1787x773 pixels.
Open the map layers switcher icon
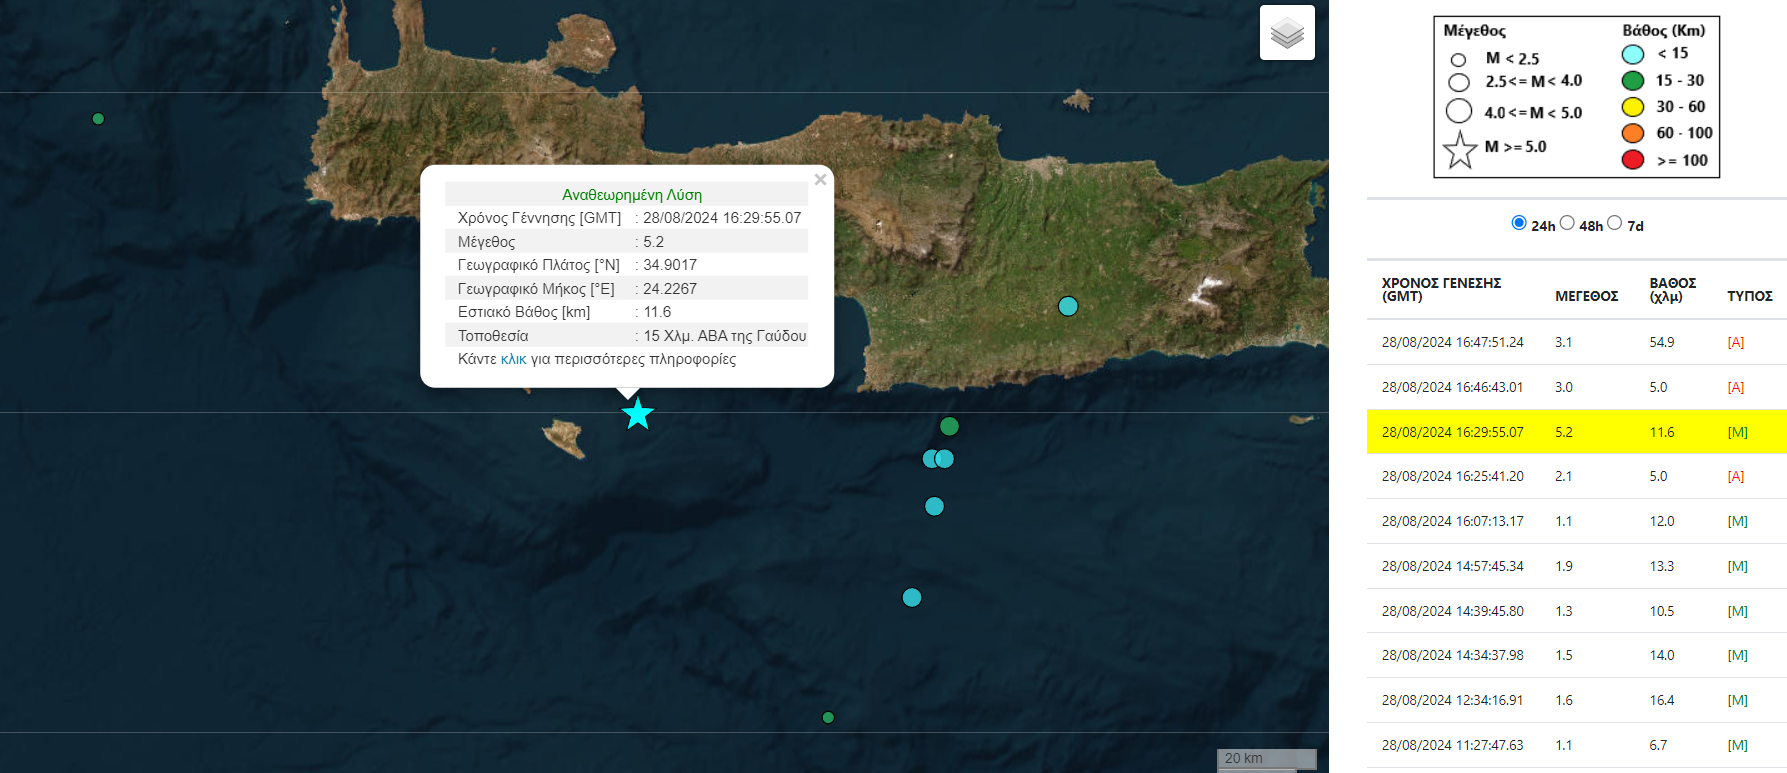[x=1287, y=33]
